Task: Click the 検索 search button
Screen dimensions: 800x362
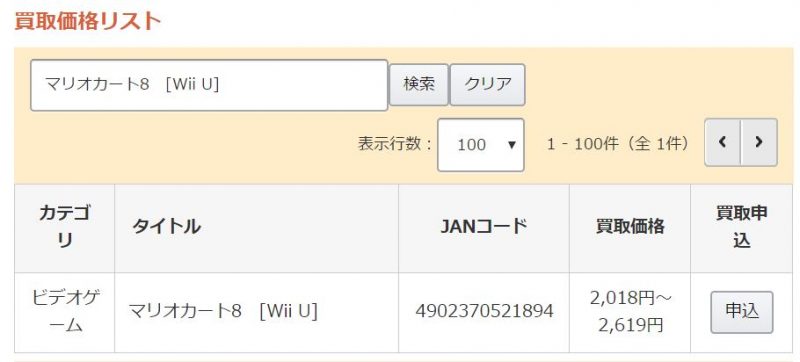Action: pyautogui.click(x=419, y=85)
